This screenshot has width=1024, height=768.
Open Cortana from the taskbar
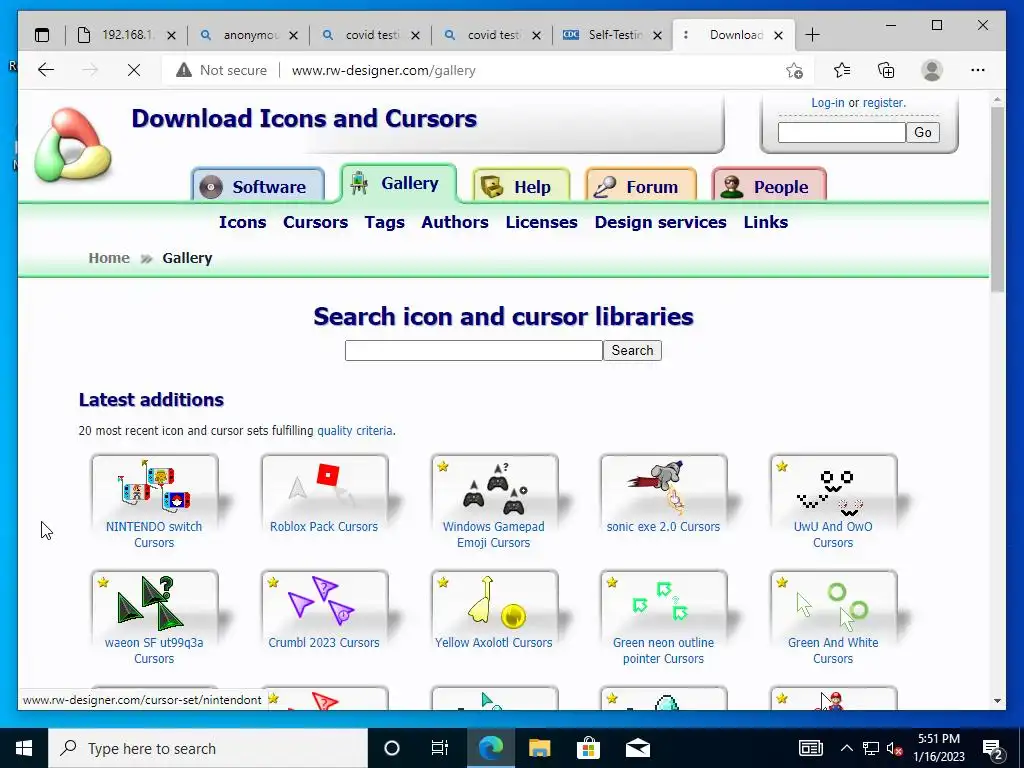point(391,748)
